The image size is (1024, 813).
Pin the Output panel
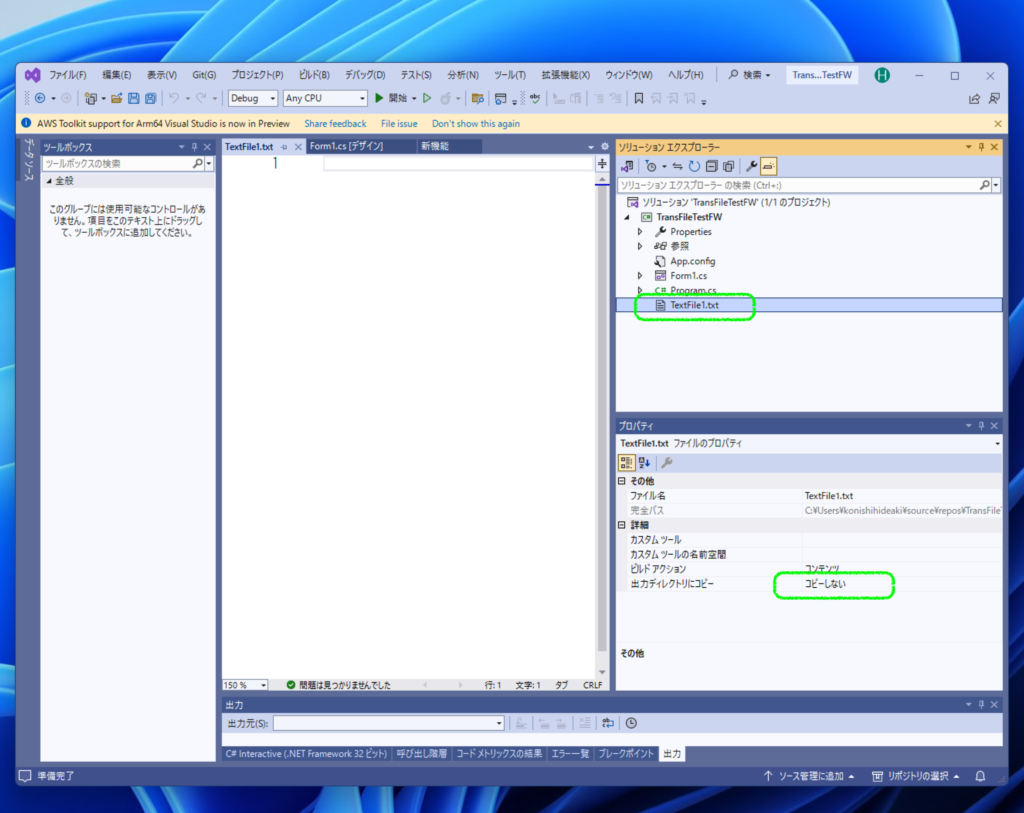pos(981,705)
